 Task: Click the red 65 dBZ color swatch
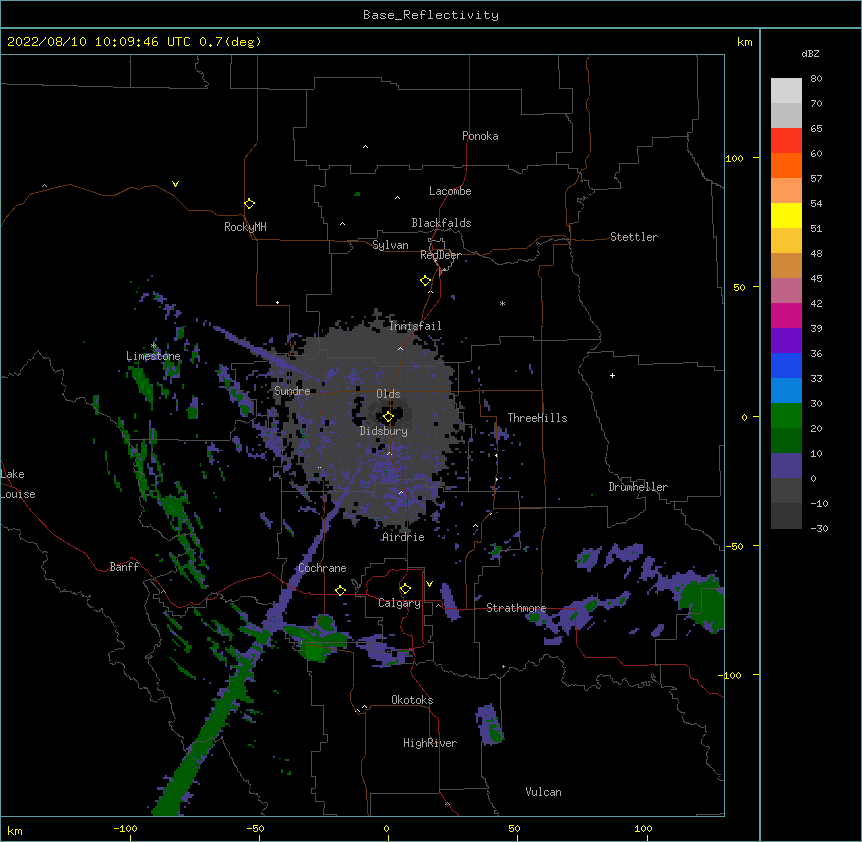786,140
